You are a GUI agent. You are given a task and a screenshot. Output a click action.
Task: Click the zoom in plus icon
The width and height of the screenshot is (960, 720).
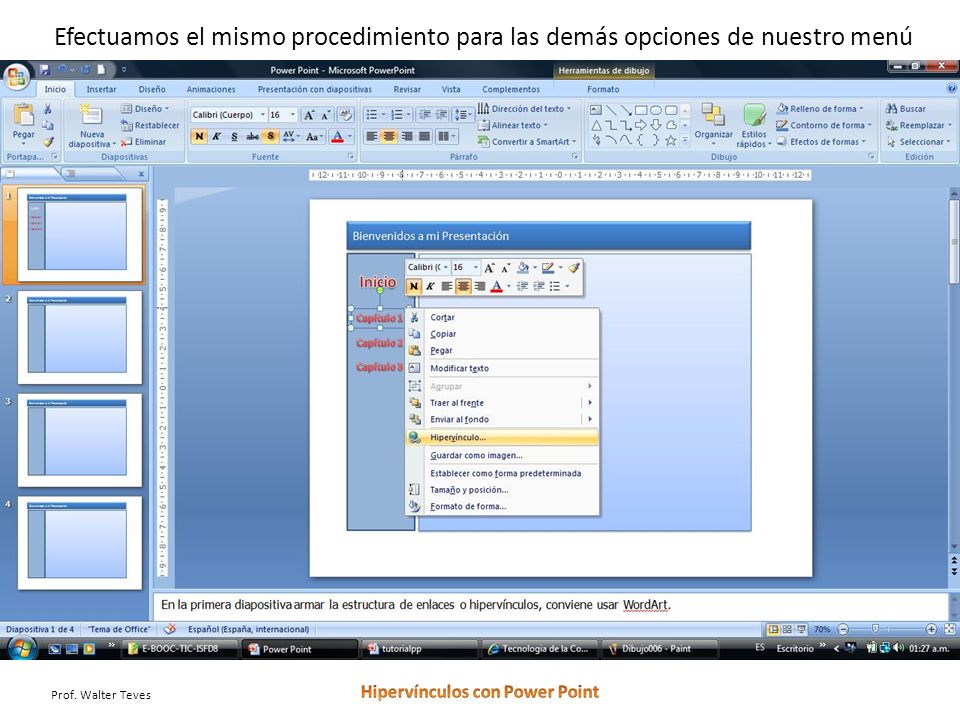[931, 629]
